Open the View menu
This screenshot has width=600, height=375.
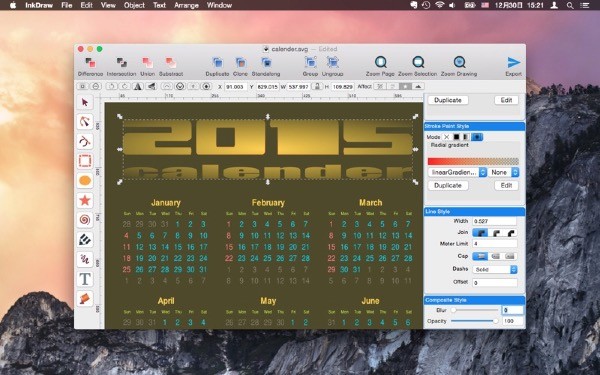pyautogui.click(x=108, y=5)
